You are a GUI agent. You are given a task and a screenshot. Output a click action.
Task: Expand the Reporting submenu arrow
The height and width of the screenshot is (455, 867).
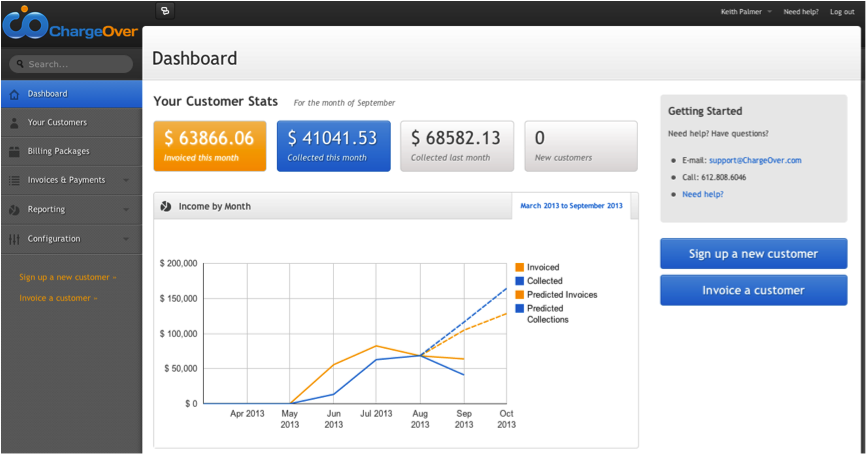click(126, 210)
